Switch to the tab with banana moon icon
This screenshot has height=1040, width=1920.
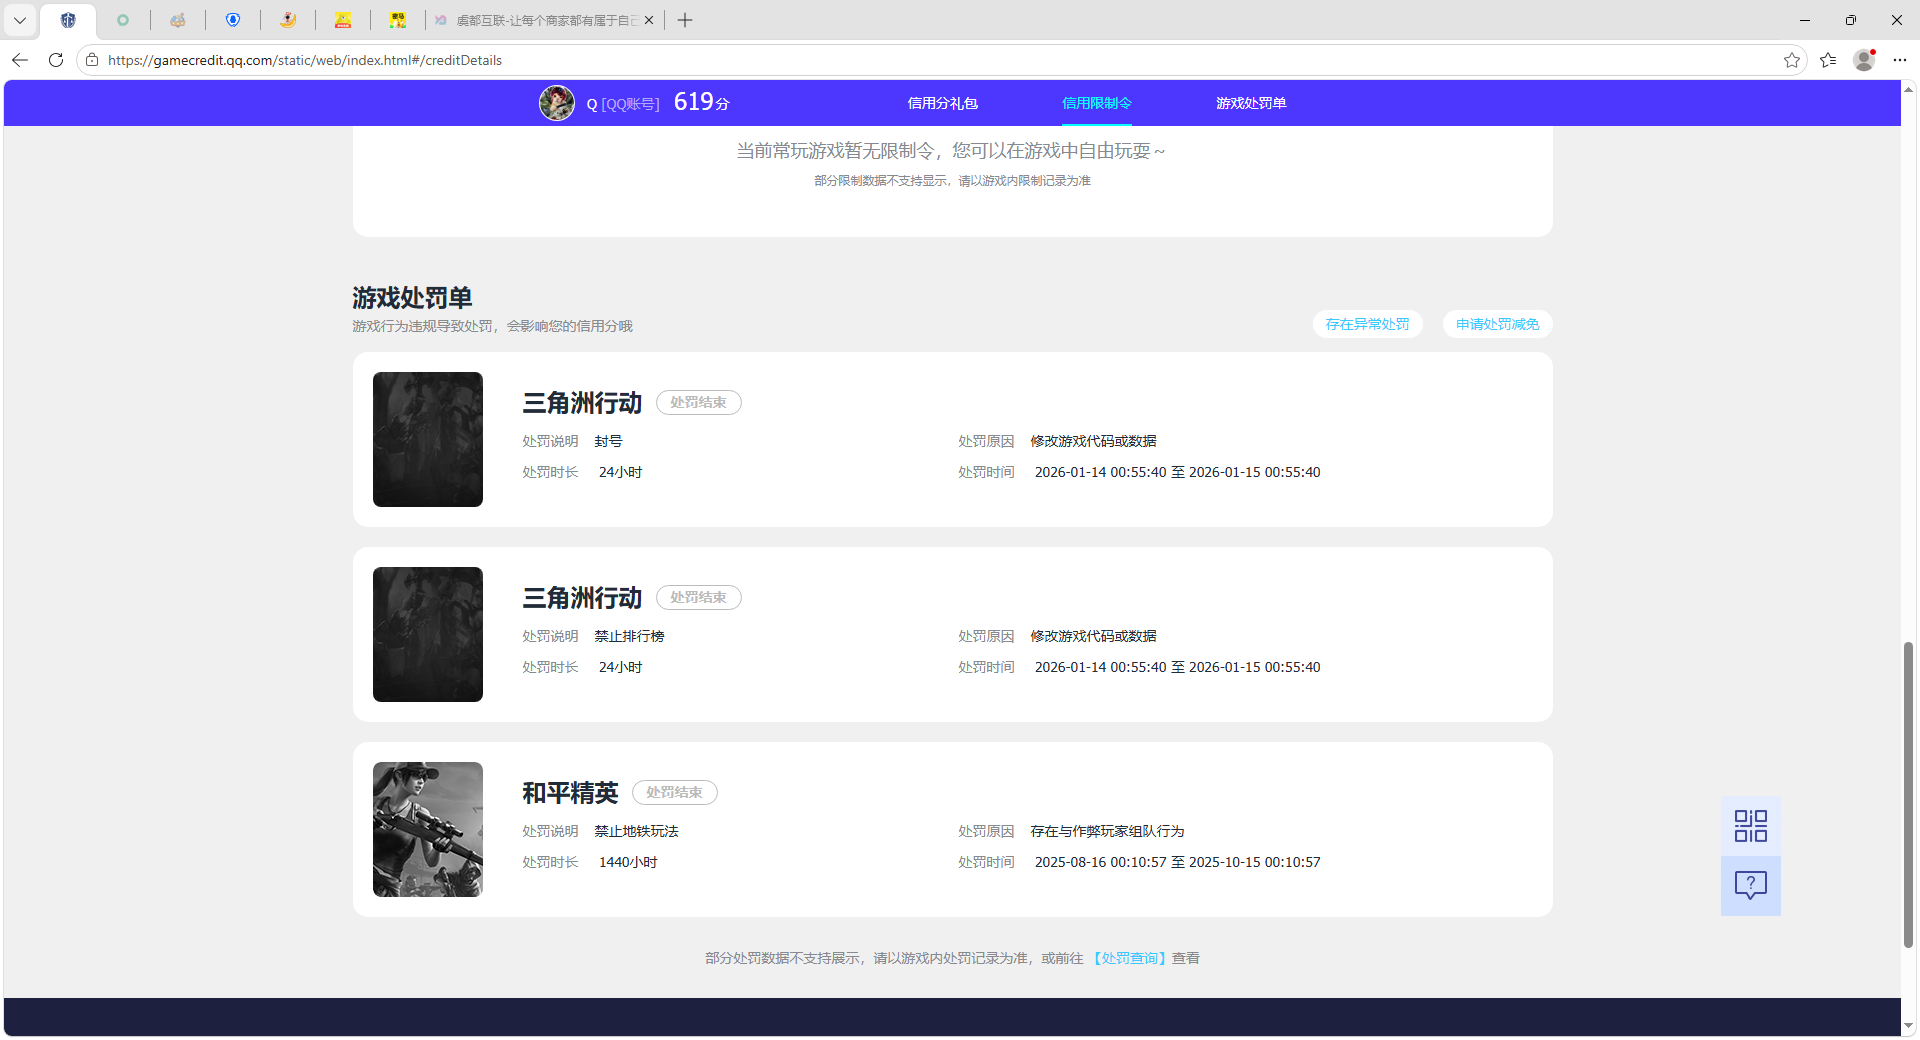click(288, 20)
